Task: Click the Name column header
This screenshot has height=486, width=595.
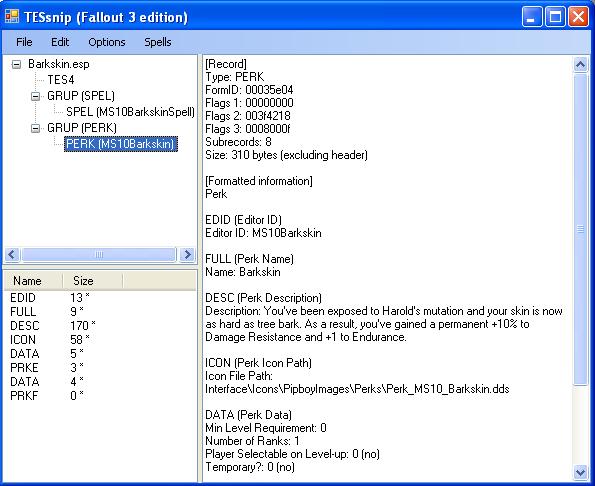Action: coord(33,281)
